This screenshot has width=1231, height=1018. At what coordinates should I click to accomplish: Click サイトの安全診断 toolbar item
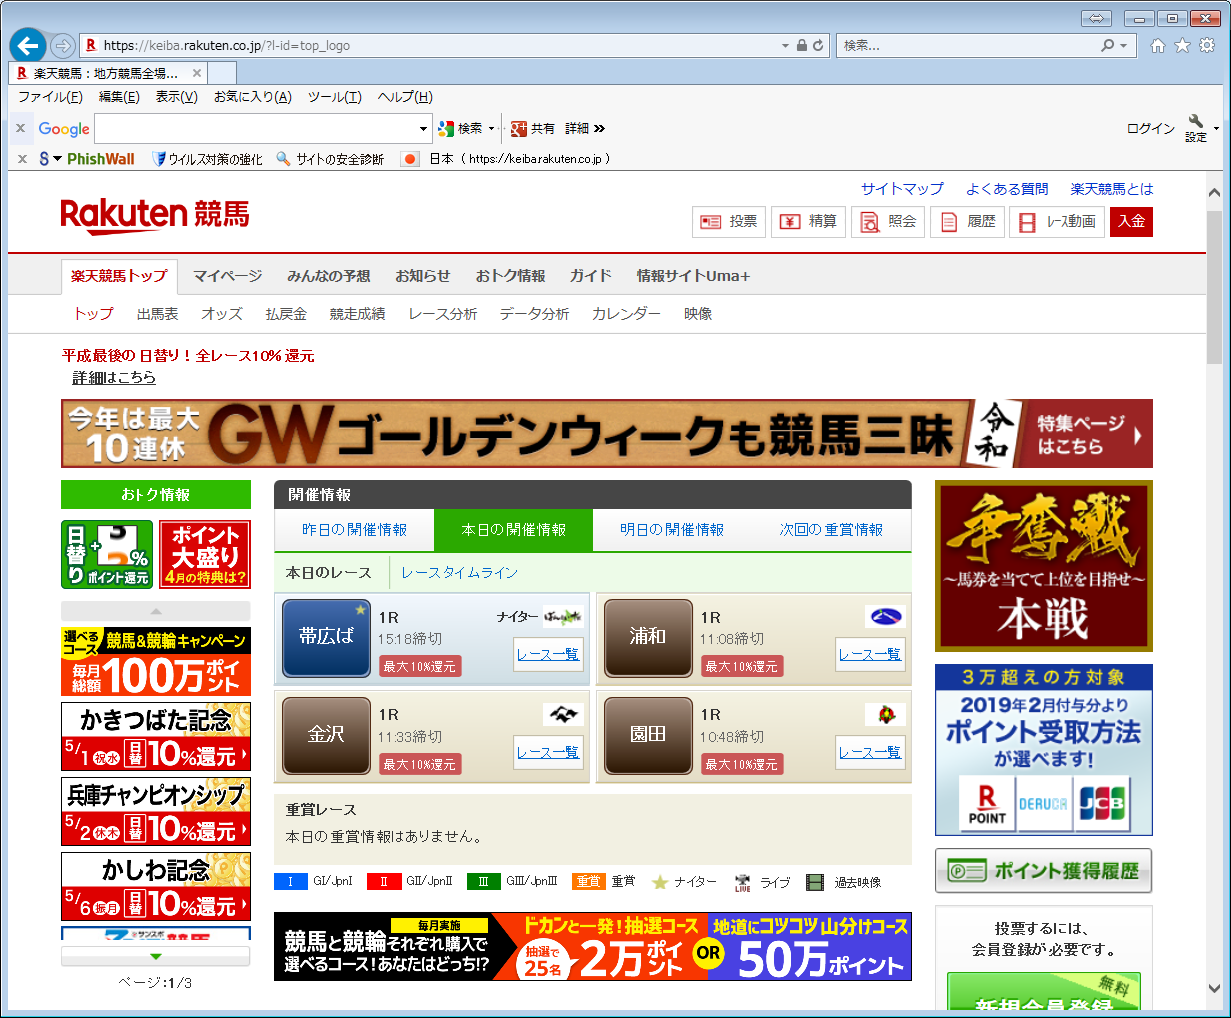coord(330,159)
